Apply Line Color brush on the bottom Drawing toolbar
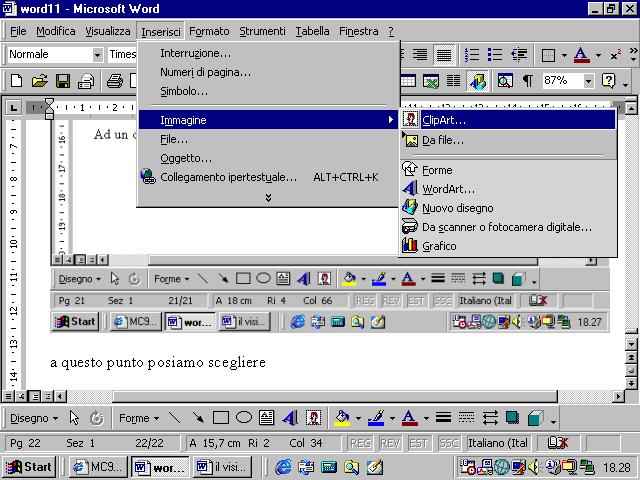The width and height of the screenshot is (640, 480). (376, 418)
